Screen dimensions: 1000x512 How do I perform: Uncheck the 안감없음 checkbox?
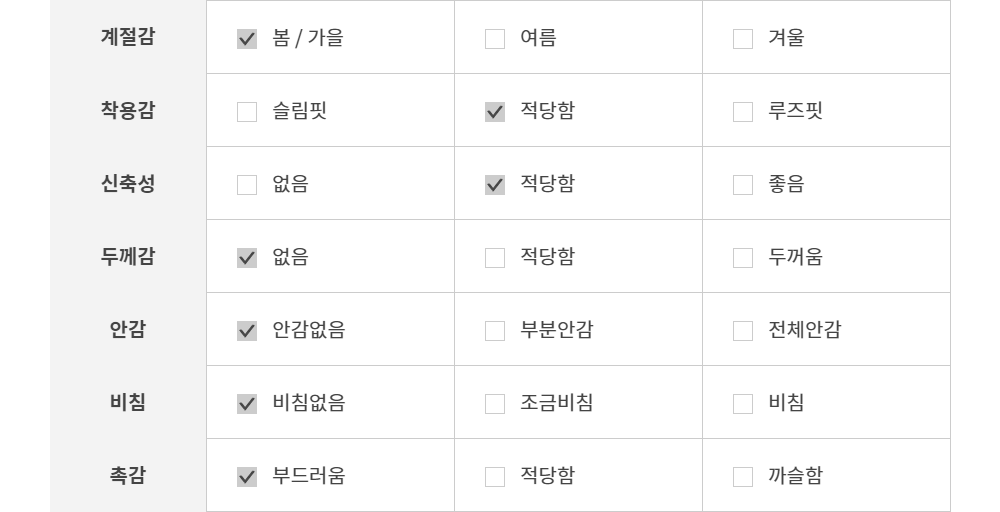click(x=247, y=331)
